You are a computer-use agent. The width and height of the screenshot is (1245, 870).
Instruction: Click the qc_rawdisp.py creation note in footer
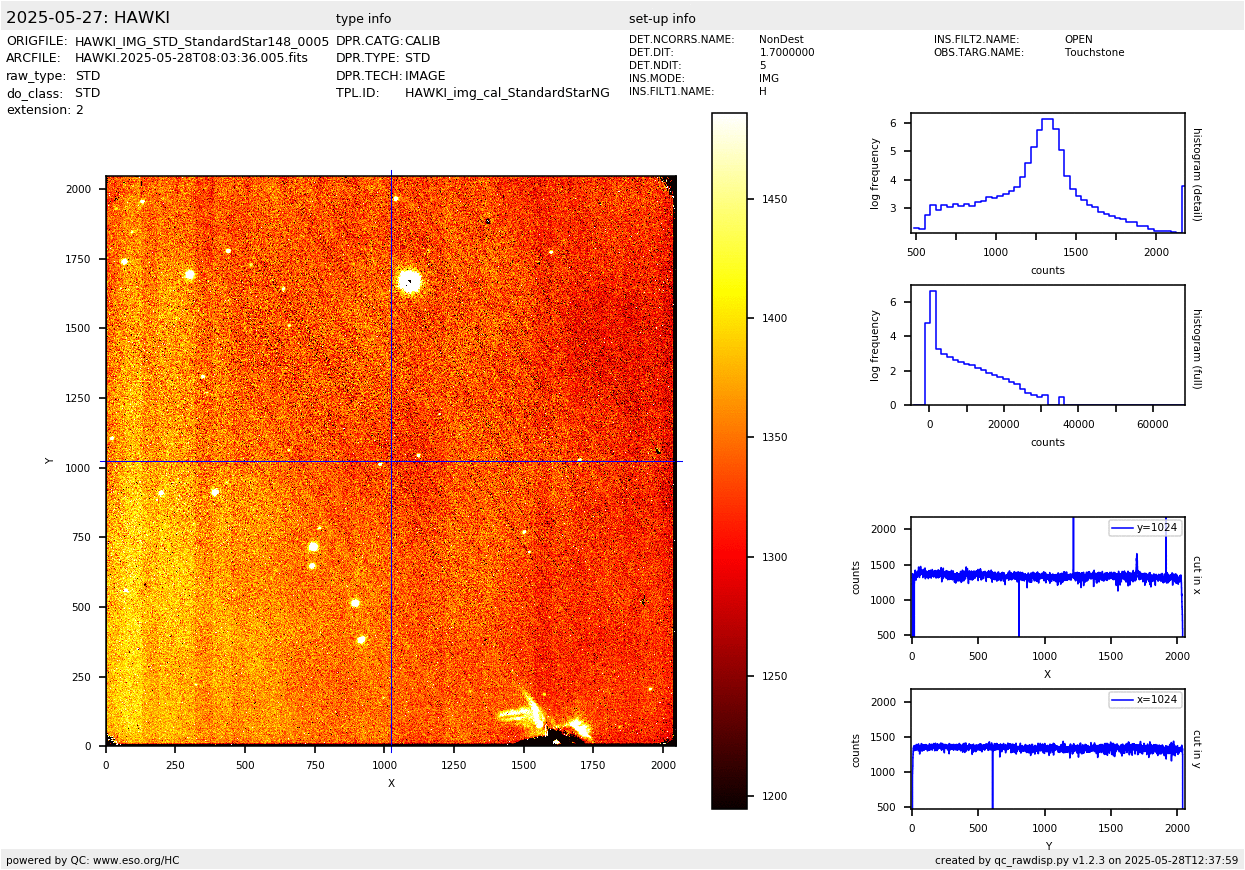1086,860
